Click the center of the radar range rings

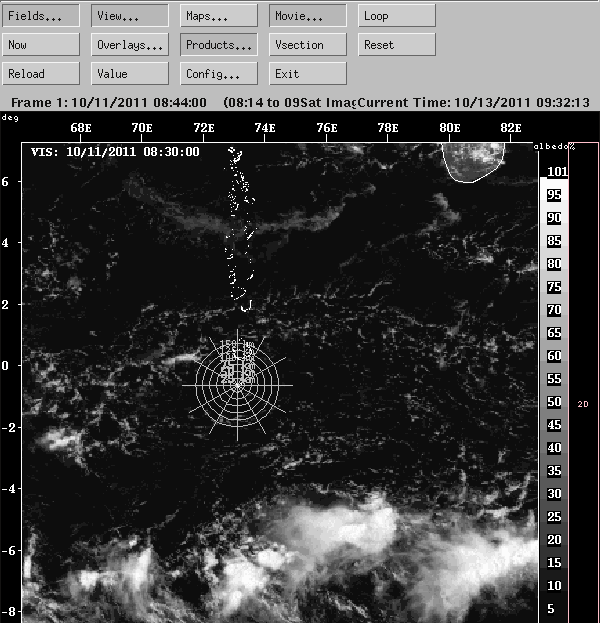click(x=238, y=385)
